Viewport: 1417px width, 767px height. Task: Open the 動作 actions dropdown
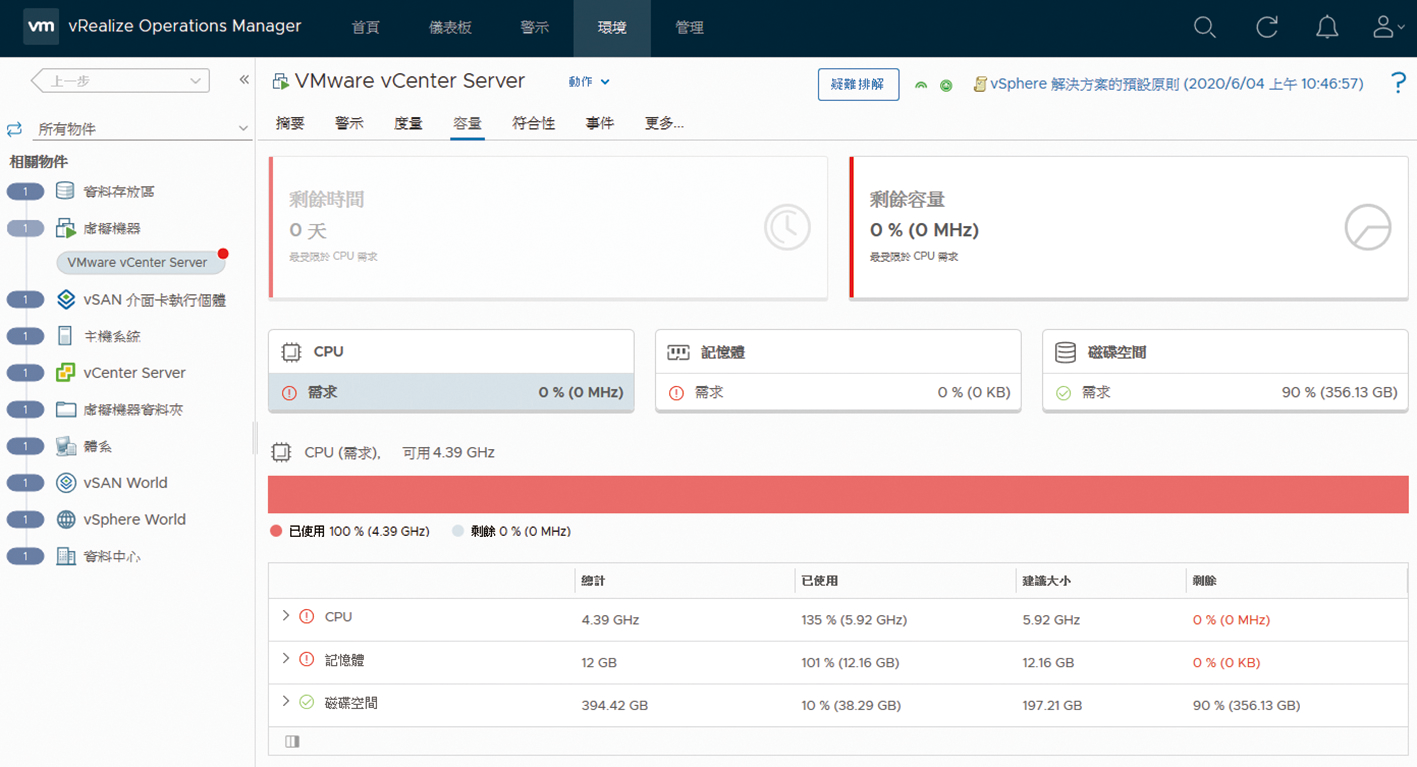589,82
